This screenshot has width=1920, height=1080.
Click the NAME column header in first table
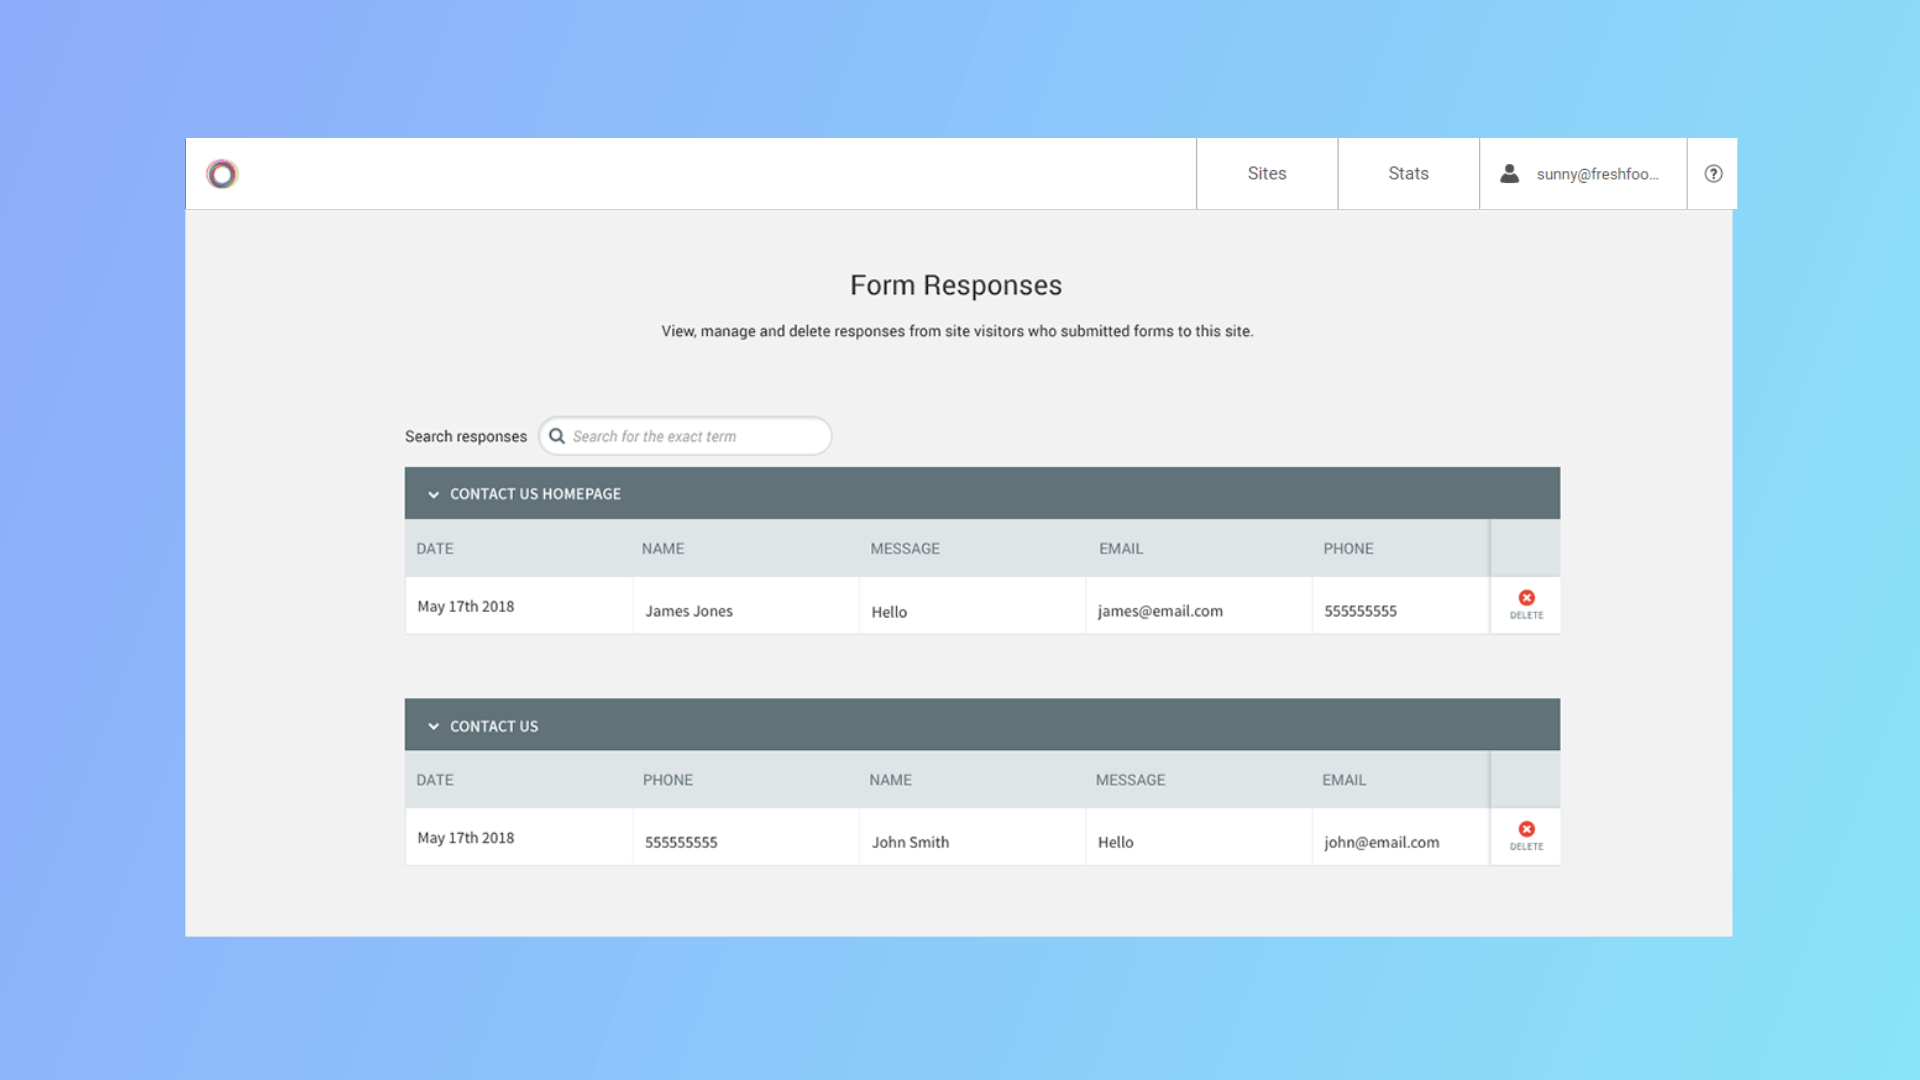(x=663, y=549)
